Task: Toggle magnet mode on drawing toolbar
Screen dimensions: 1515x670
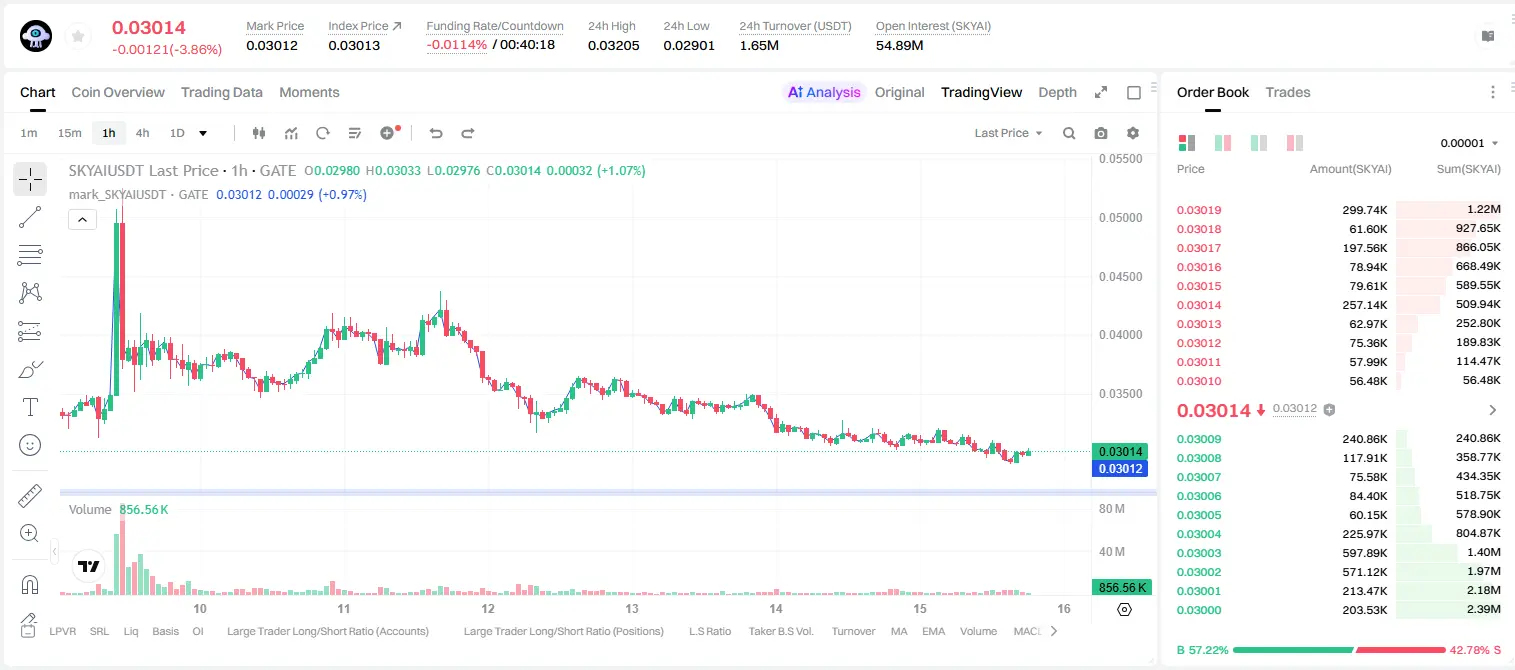Action: pyautogui.click(x=30, y=584)
